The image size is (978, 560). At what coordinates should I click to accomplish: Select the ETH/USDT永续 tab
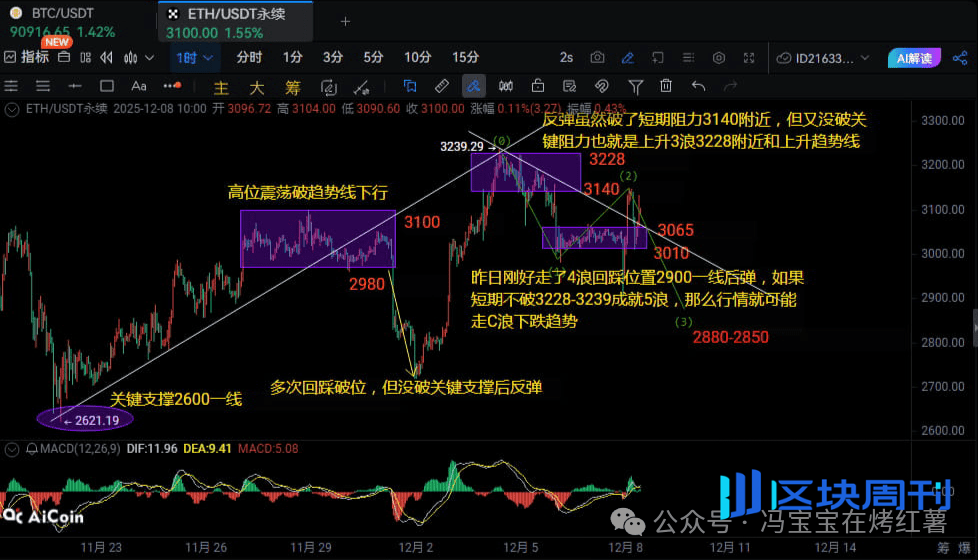coord(235,22)
